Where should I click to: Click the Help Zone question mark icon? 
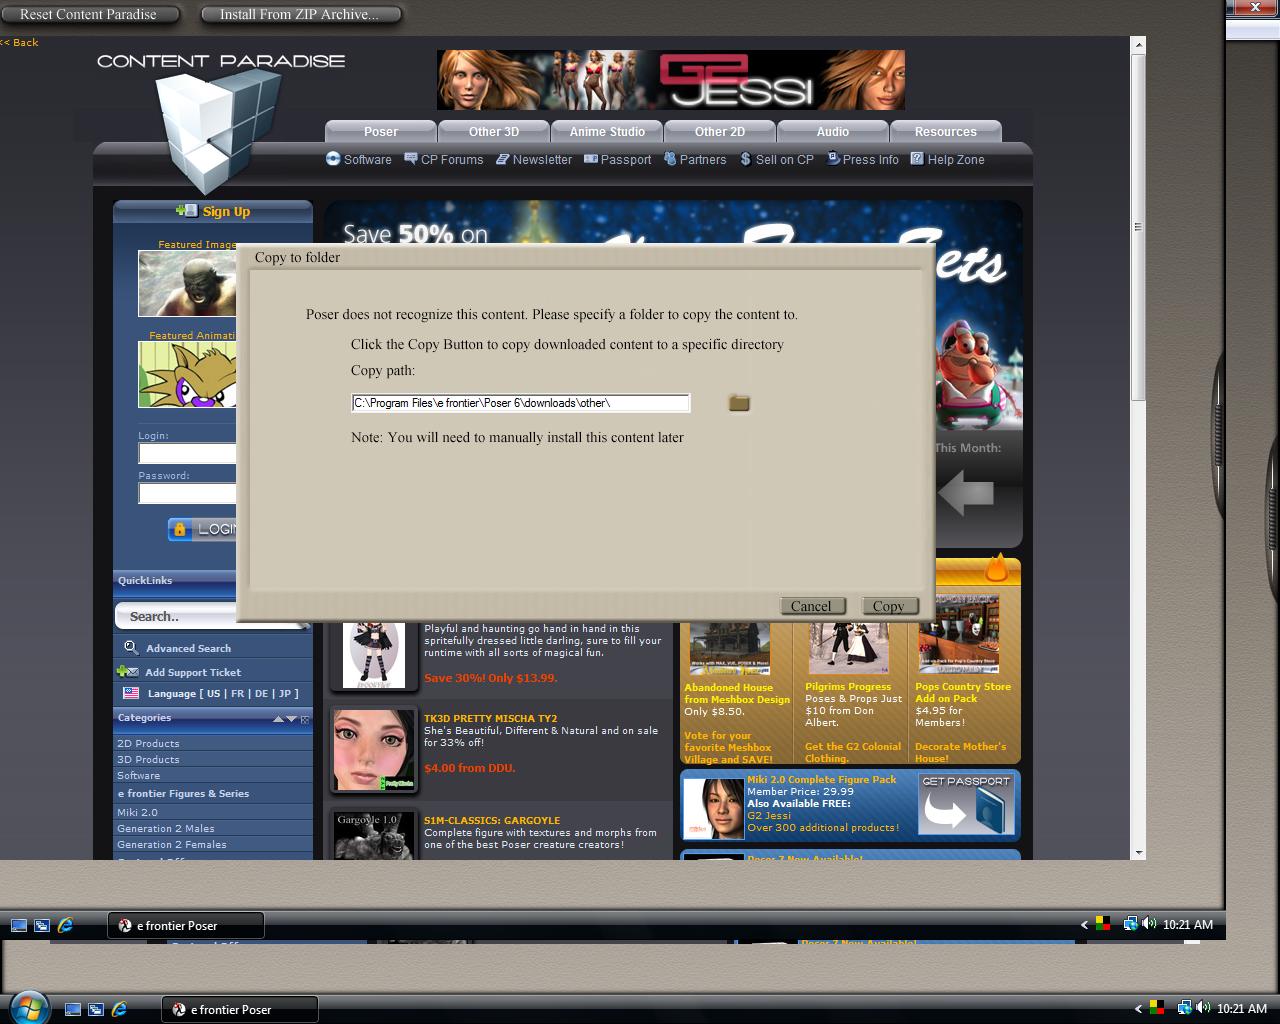coord(917,158)
